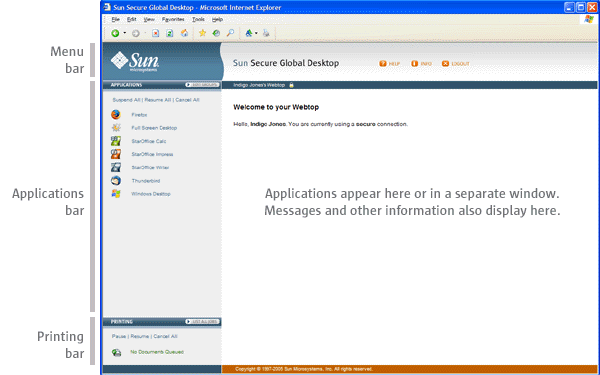Click the List All Jobs button

pyautogui.click(x=202, y=322)
